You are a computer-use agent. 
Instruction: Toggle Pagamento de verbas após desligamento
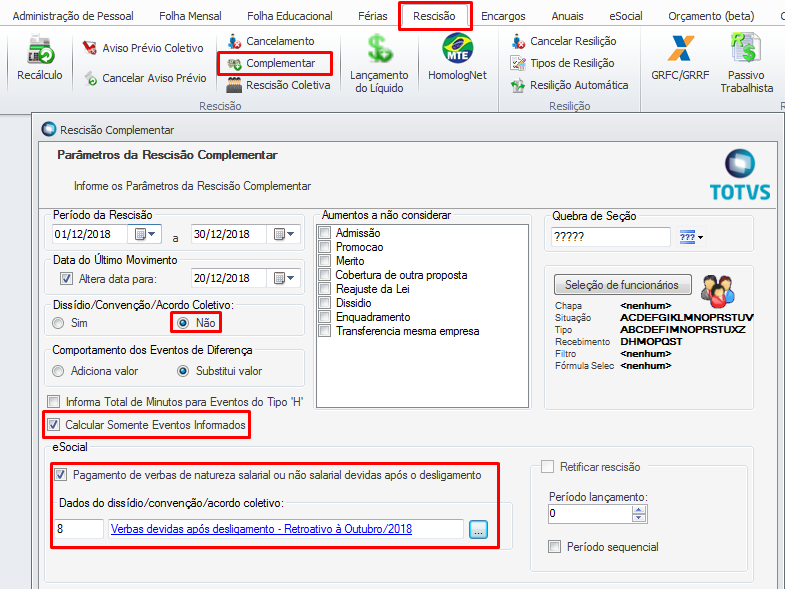click(61, 475)
